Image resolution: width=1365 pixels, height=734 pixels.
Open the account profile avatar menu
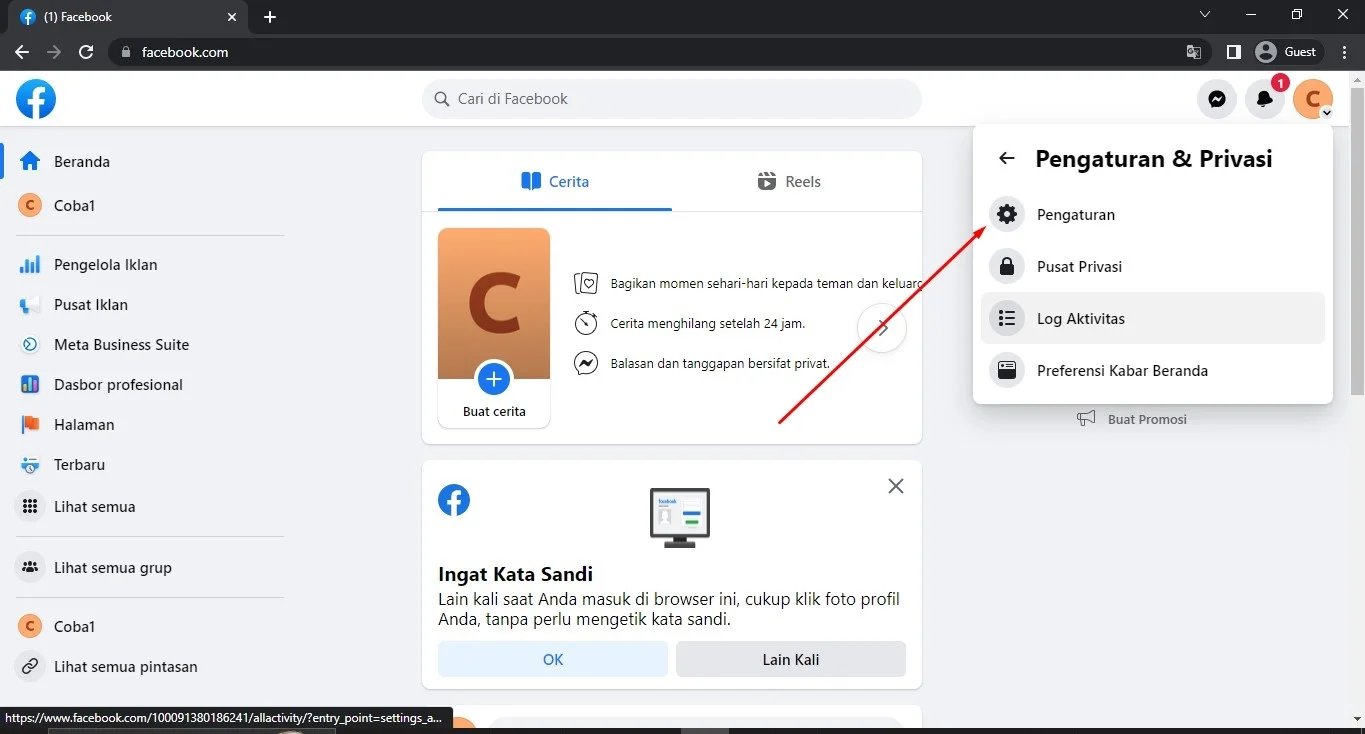pyautogui.click(x=1313, y=99)
